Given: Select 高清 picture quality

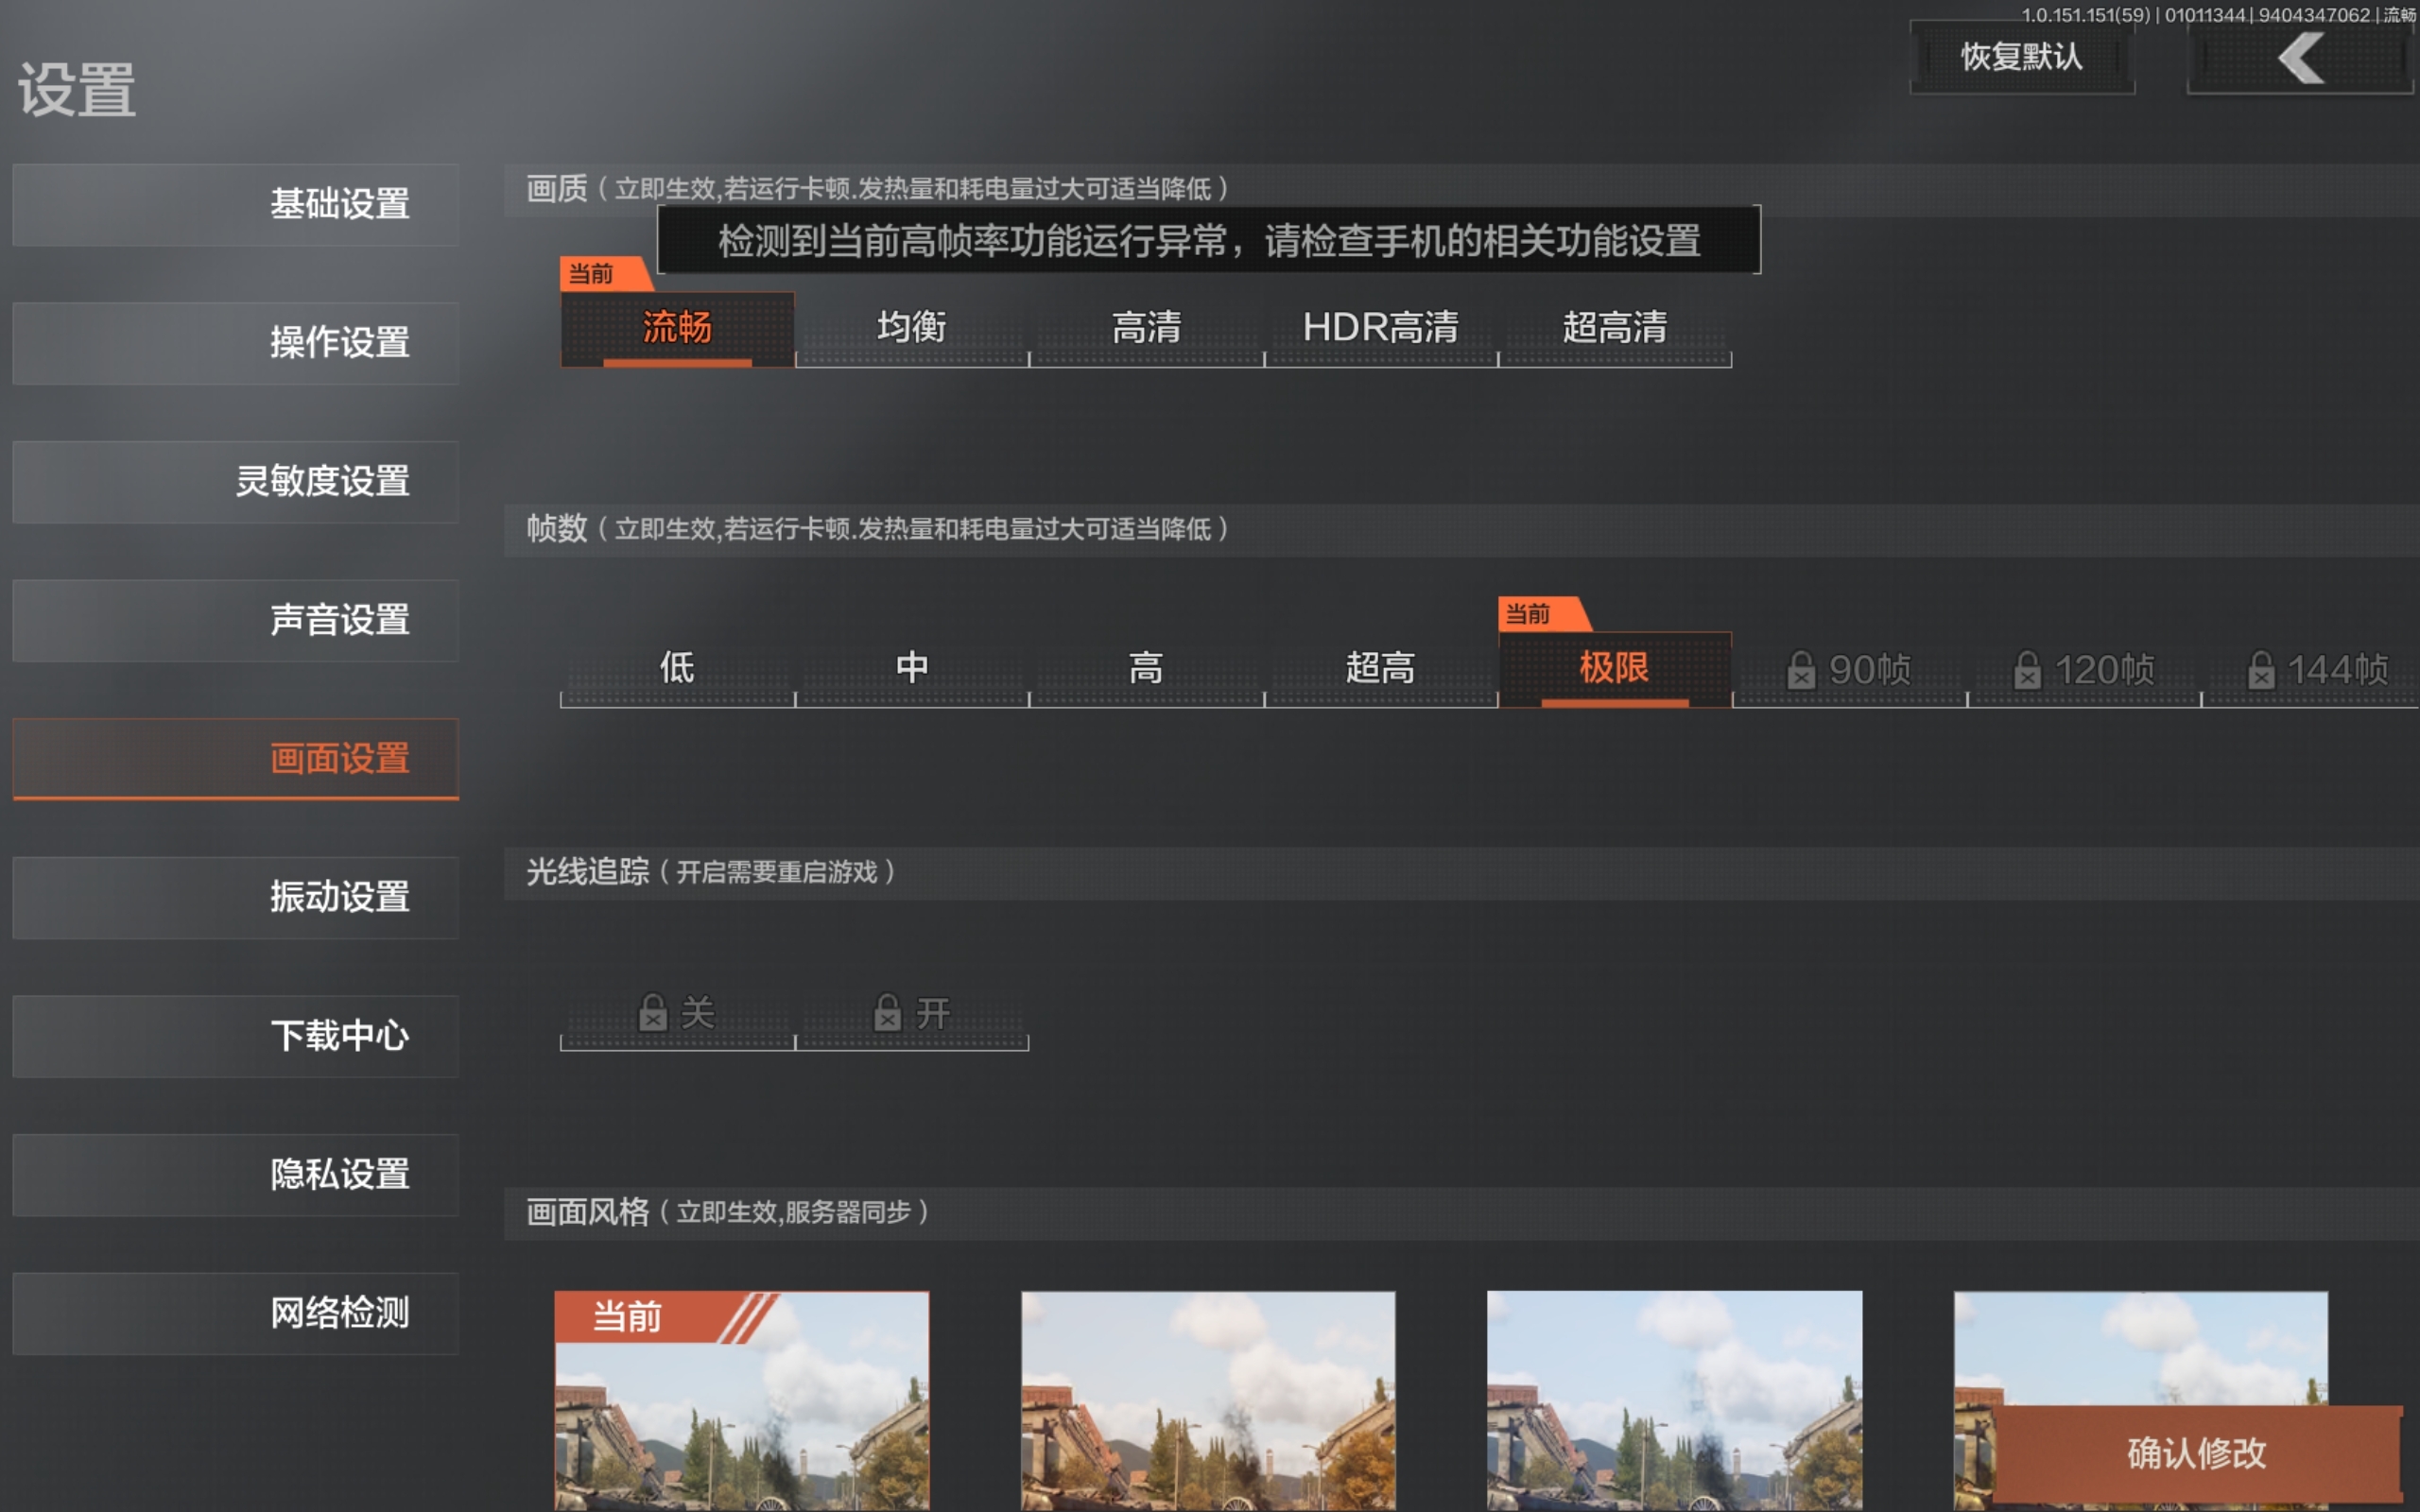Looking at the screenshot, I should click(x=1147, y=329).
